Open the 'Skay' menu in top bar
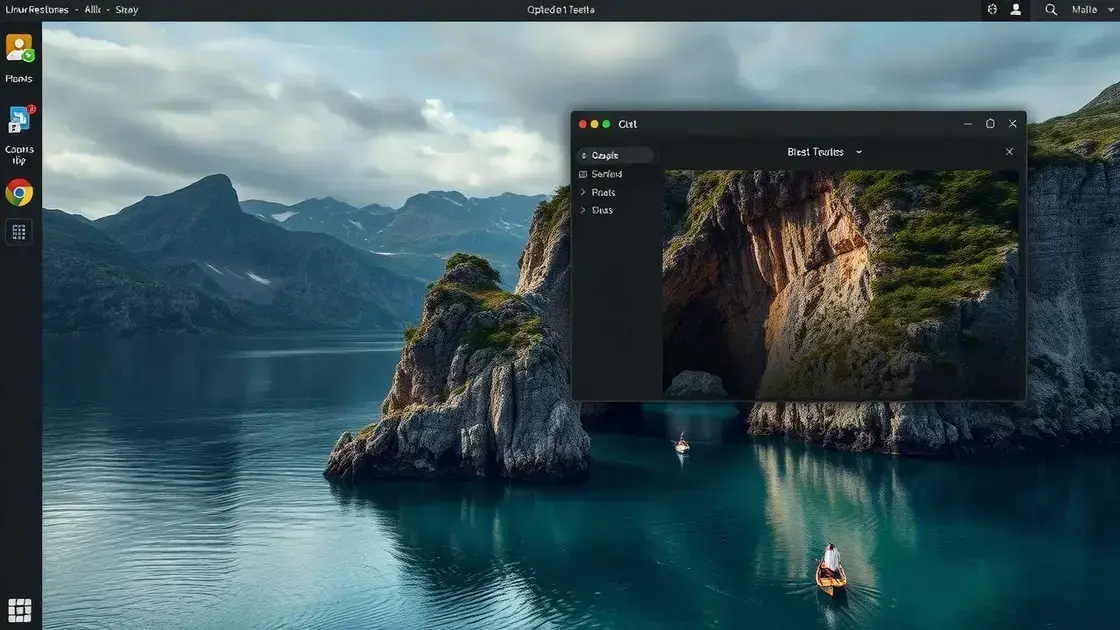 [x=126, y=10]
